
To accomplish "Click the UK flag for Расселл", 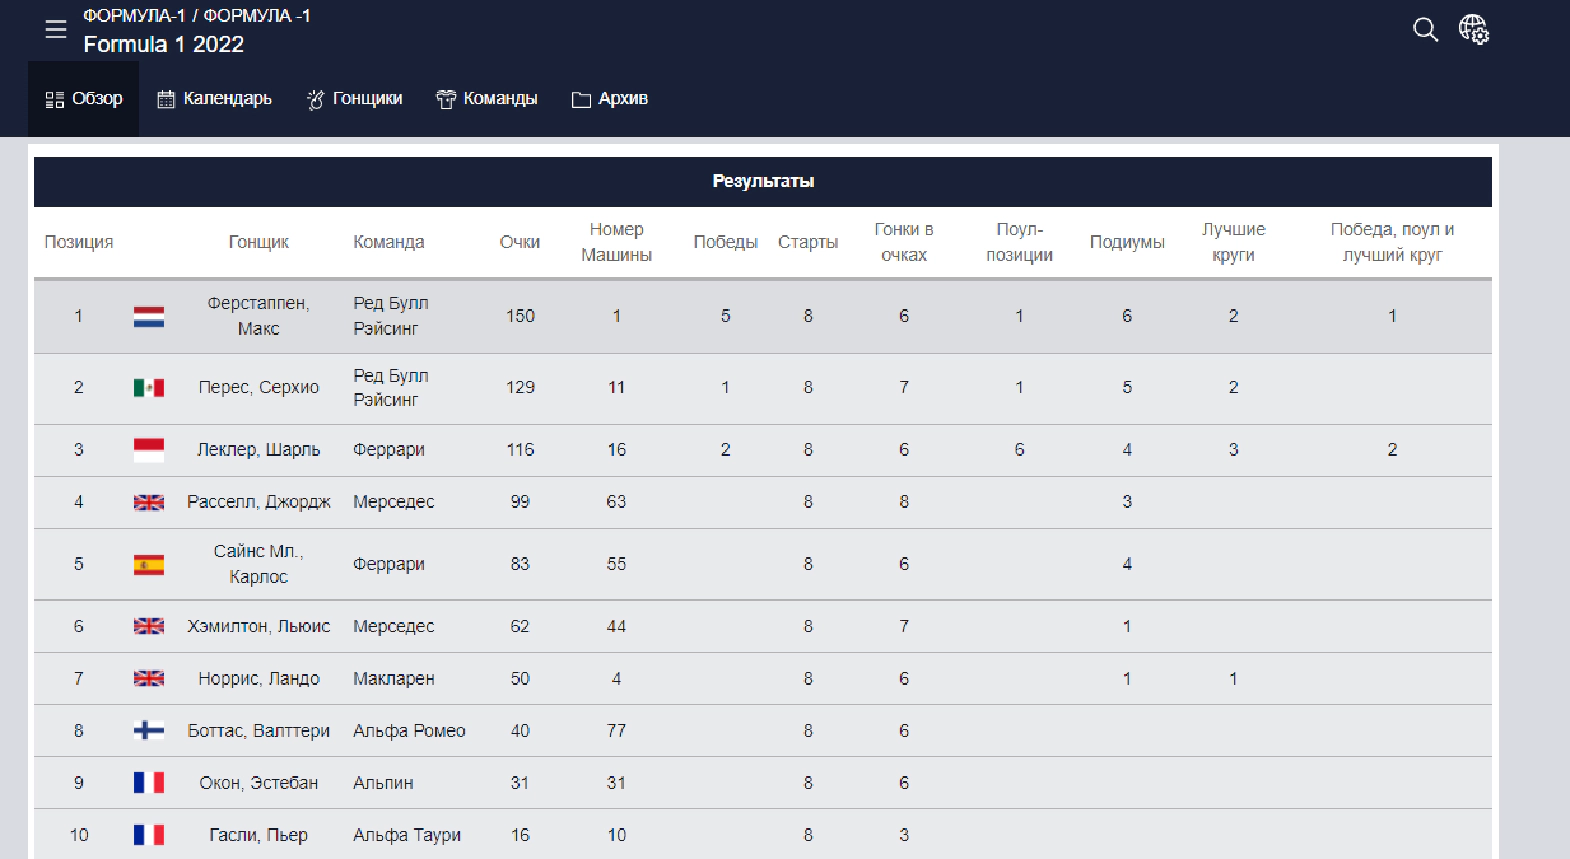I will (x=149, y=502).
